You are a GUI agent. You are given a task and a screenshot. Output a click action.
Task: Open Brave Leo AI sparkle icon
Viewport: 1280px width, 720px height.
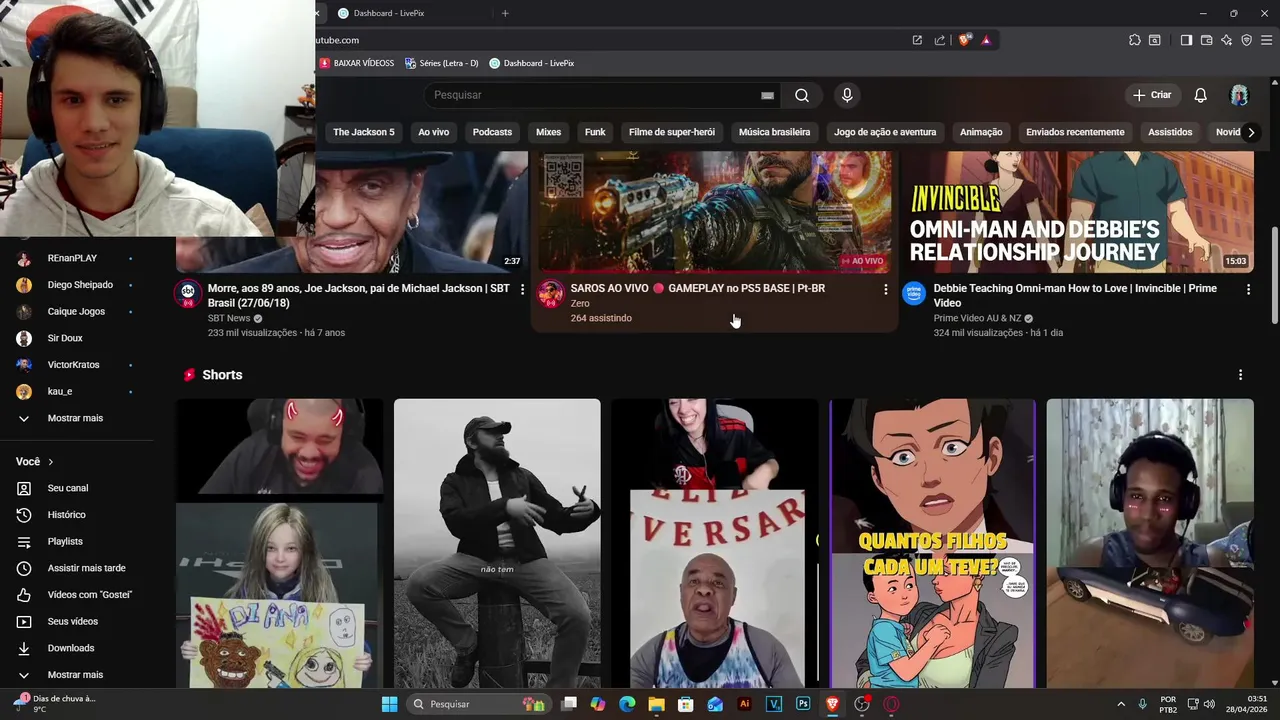[1226, 40]
